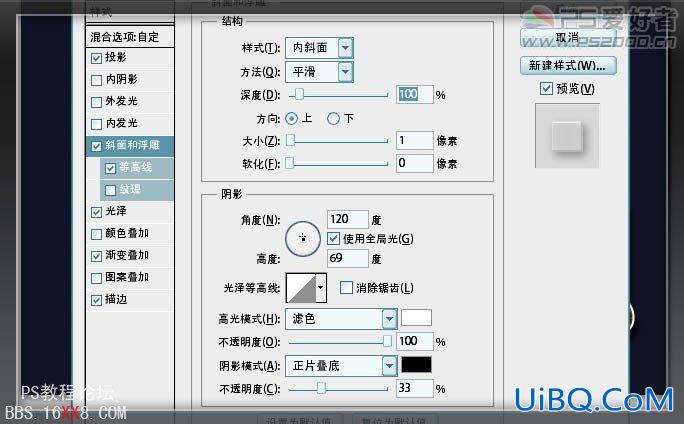Click the highlight opacity 100 field
This screenshot has width=684, height=424.
pyautogui.click(x=414, y=342)
